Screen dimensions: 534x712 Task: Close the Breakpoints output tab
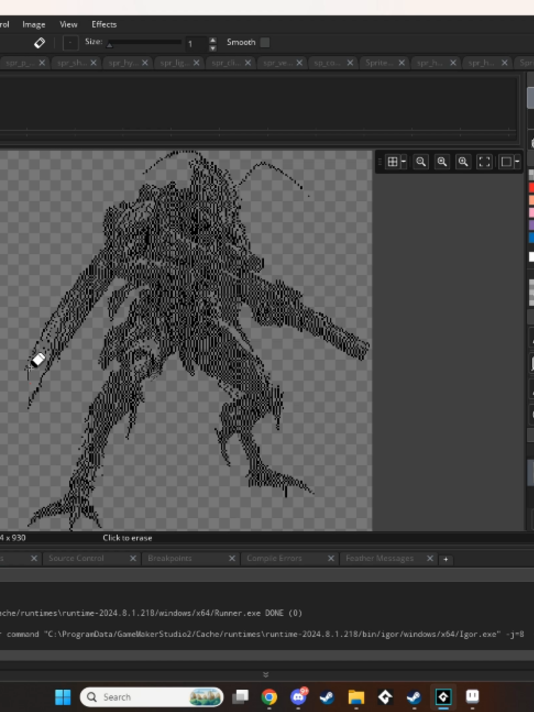click(x=232, y=558)
